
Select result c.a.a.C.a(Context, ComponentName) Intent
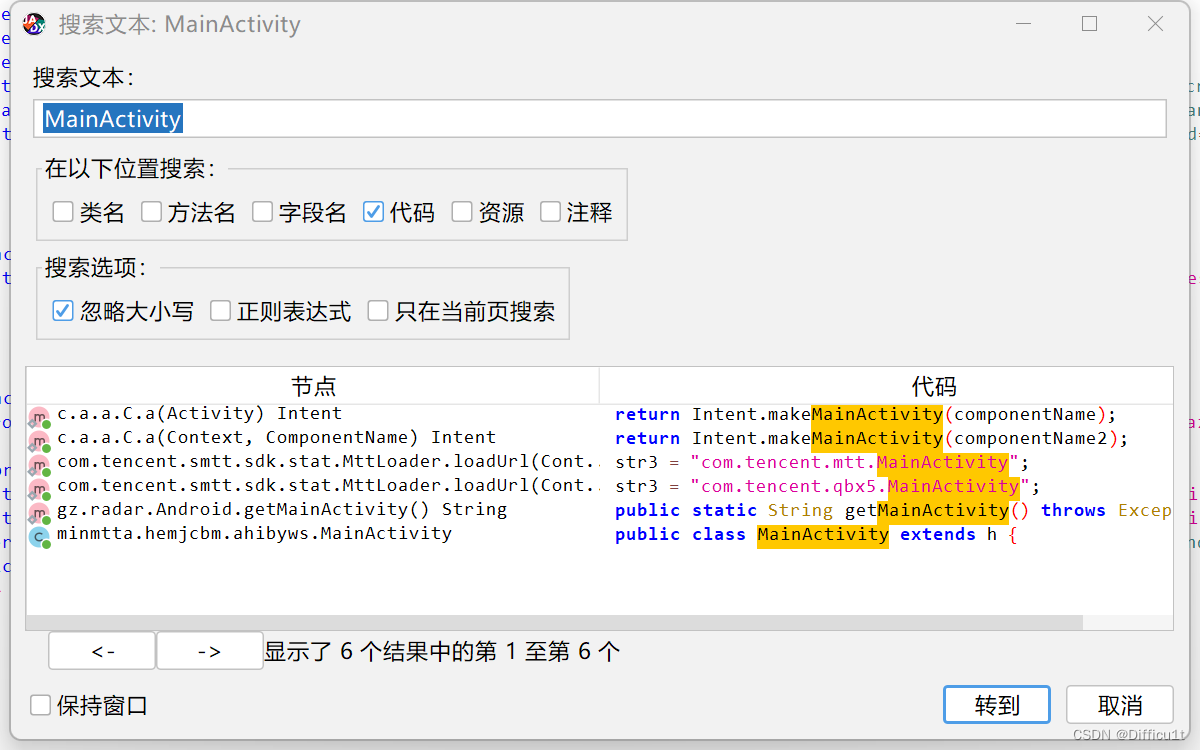click(x=276, y=437)
